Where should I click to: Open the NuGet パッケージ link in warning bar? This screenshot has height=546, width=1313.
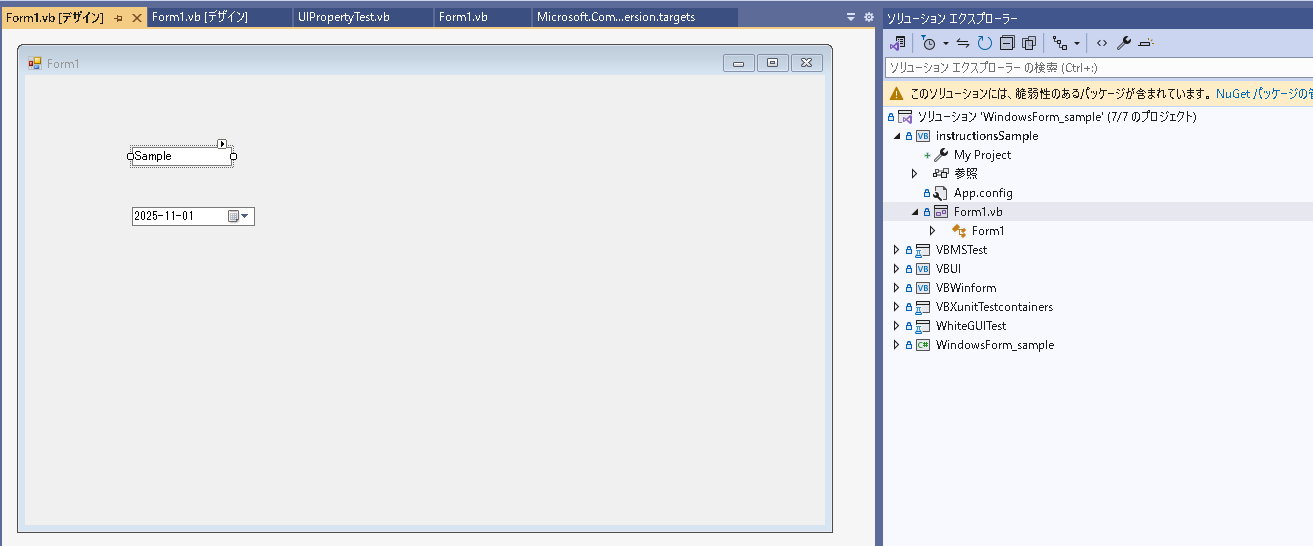pos(1264,93)
